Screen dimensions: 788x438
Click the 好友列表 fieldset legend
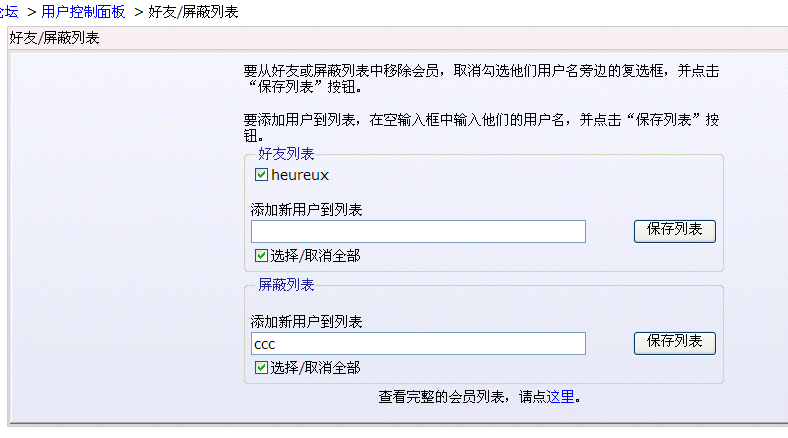click(x=286, y=154)
